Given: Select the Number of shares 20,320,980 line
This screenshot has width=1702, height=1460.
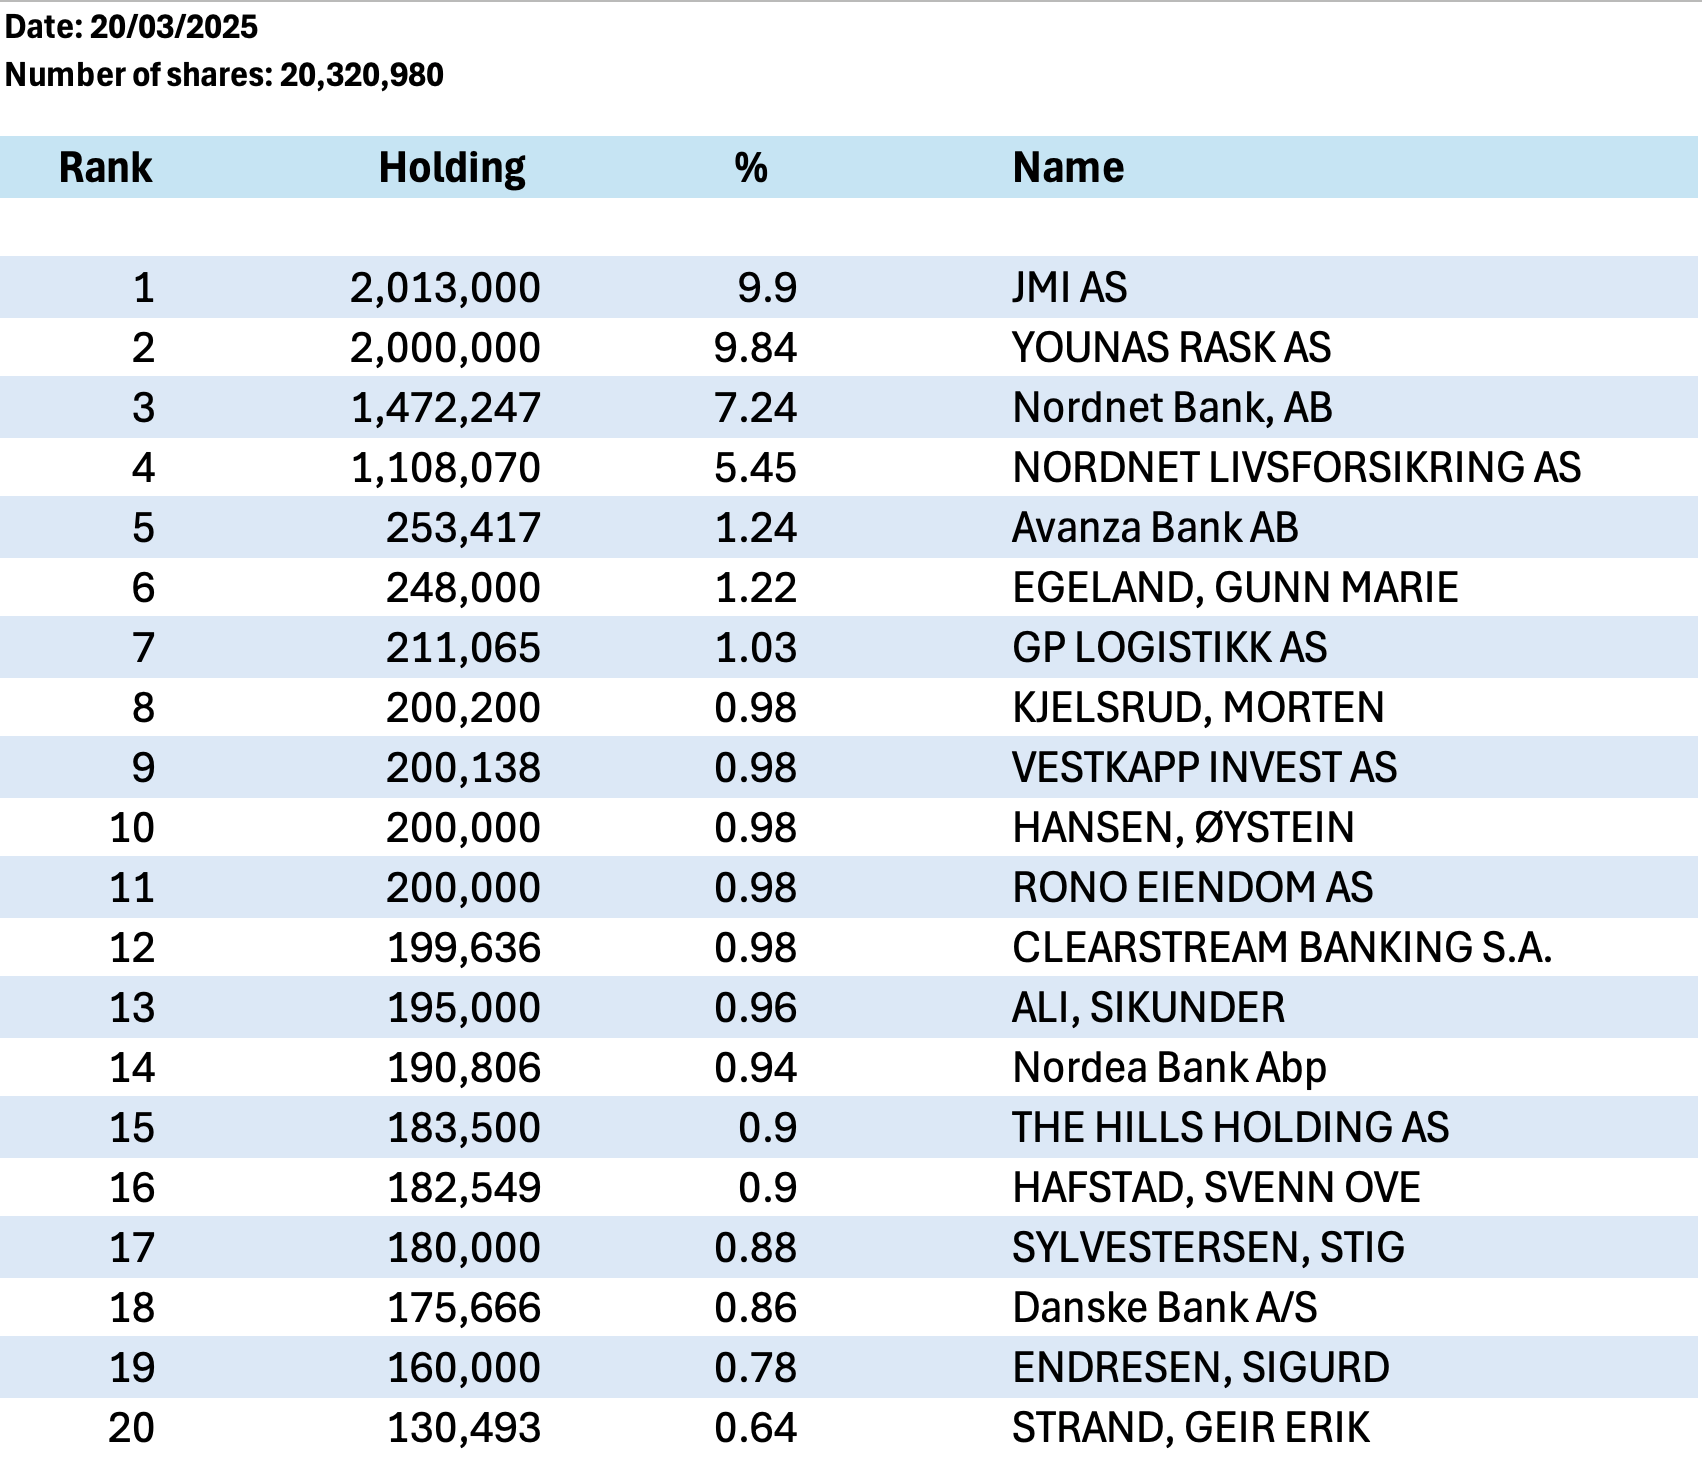Looking at the screenshot, I should point(224,74).
